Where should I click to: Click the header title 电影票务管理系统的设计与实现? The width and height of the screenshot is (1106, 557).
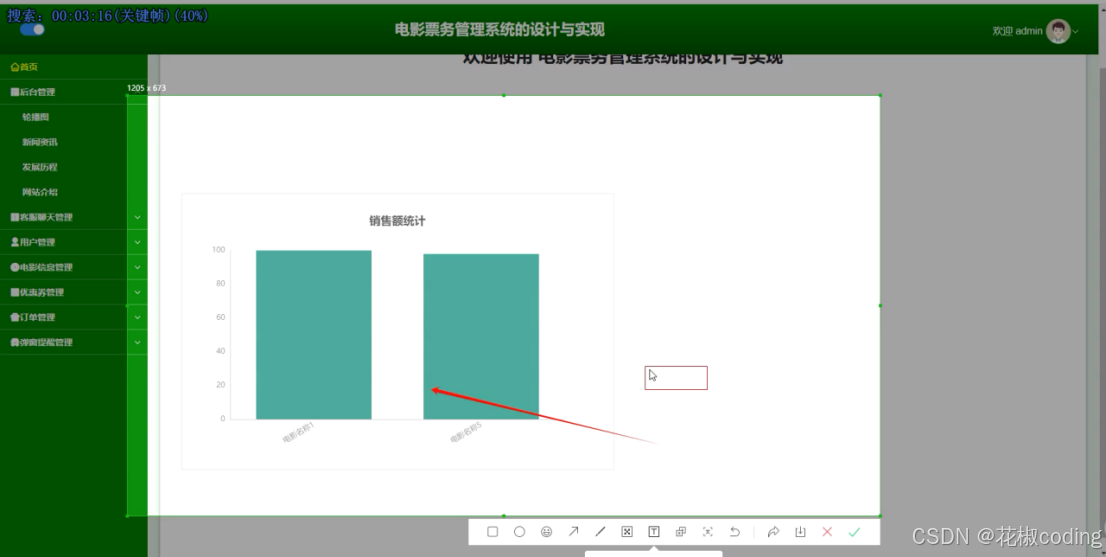point(499,30)
